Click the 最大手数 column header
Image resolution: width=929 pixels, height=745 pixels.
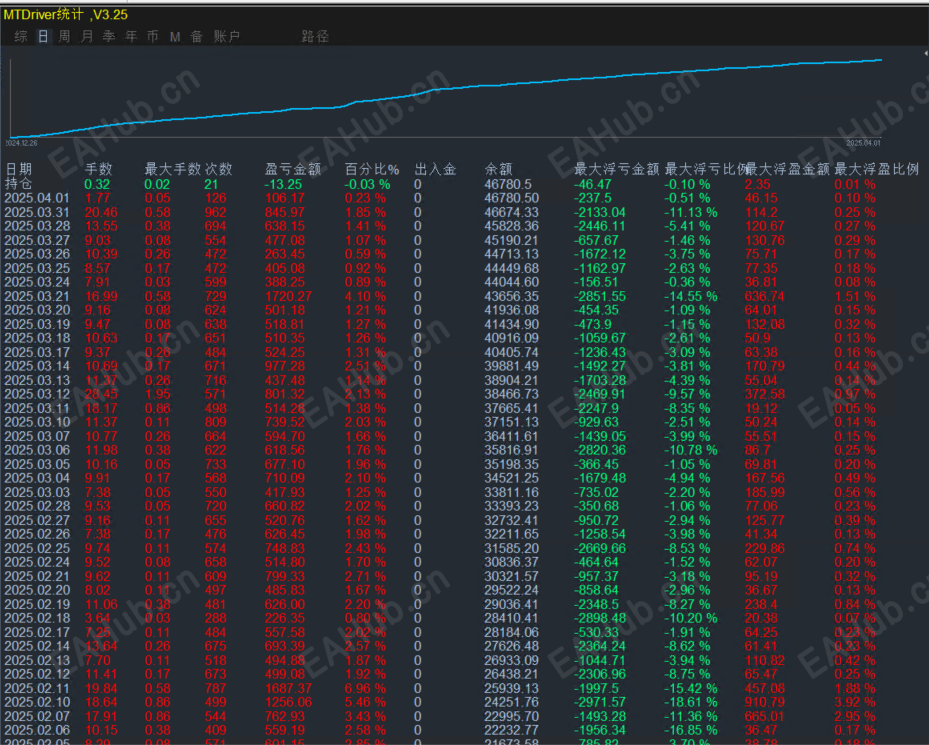[x=172, y=170]
